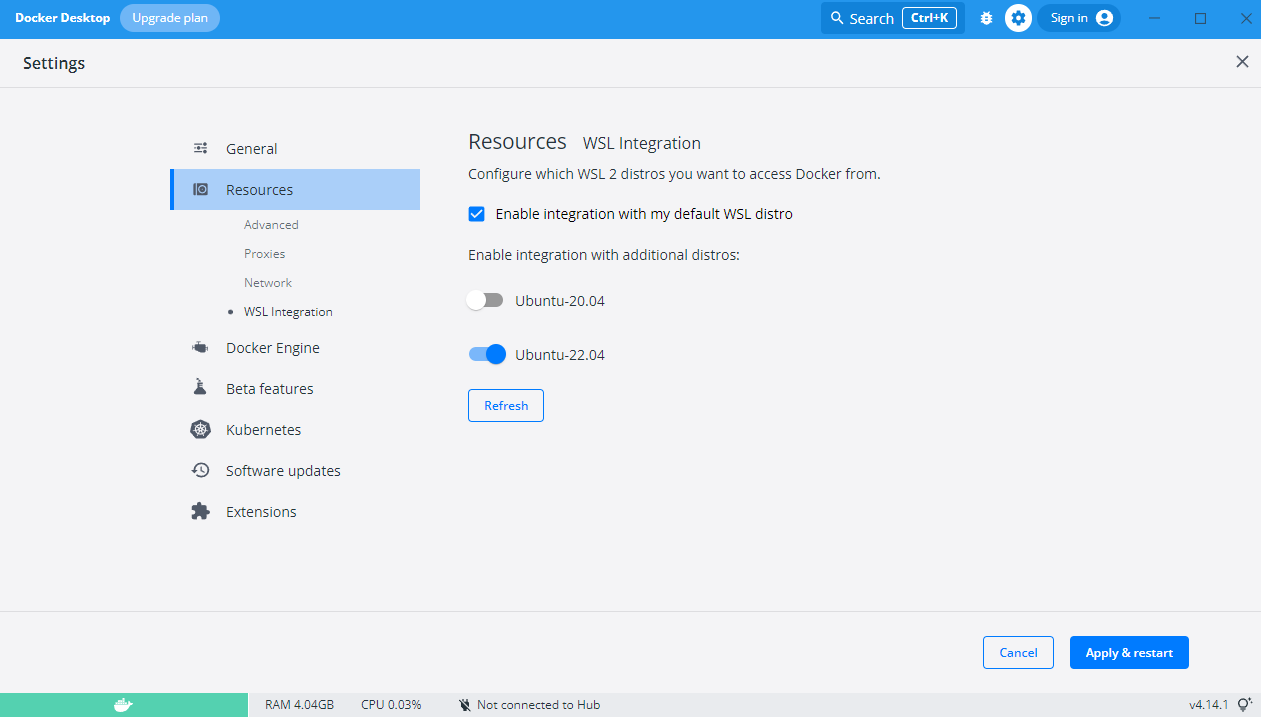
Task: Open Extensions settings
Action: pyautogui.click(x=295, y=511)
